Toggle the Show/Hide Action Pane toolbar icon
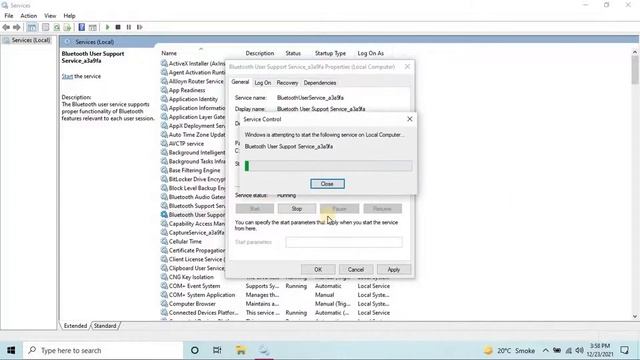Image resolution: width=640 pixels, height=360 pixels. 93,27
